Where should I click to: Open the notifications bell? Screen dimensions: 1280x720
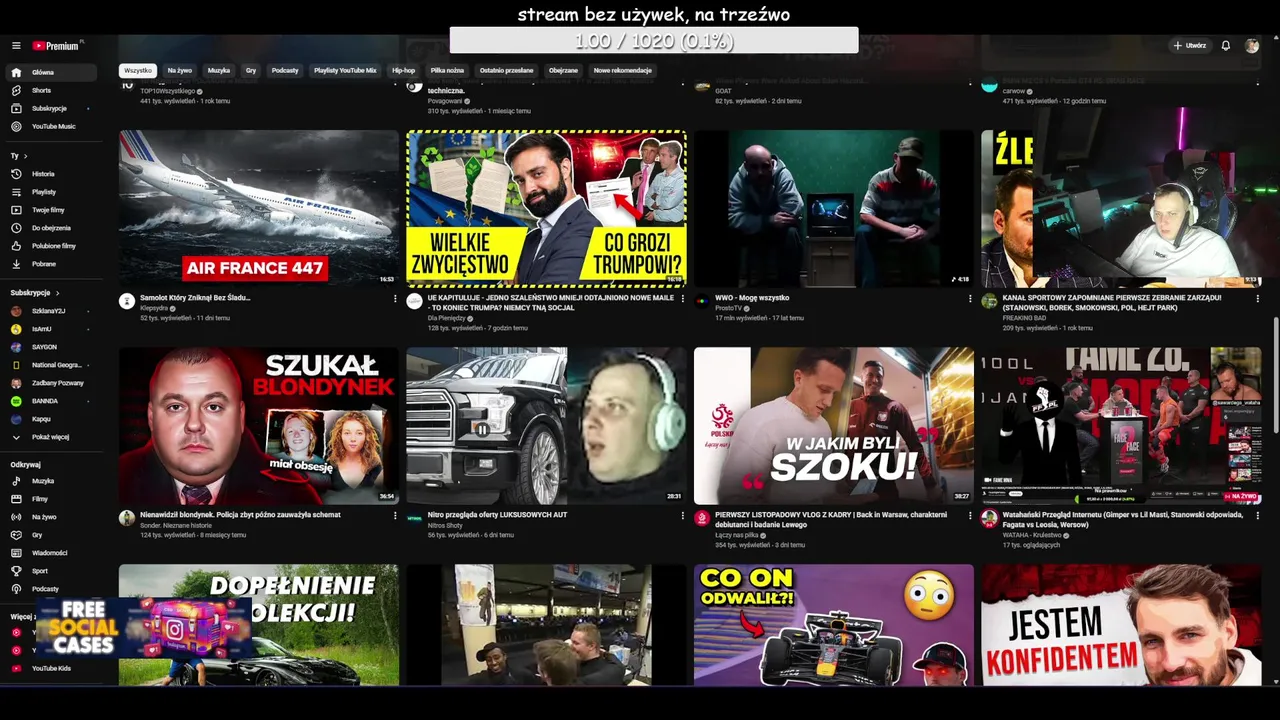pyautogui.click(x=1226, y=46)
